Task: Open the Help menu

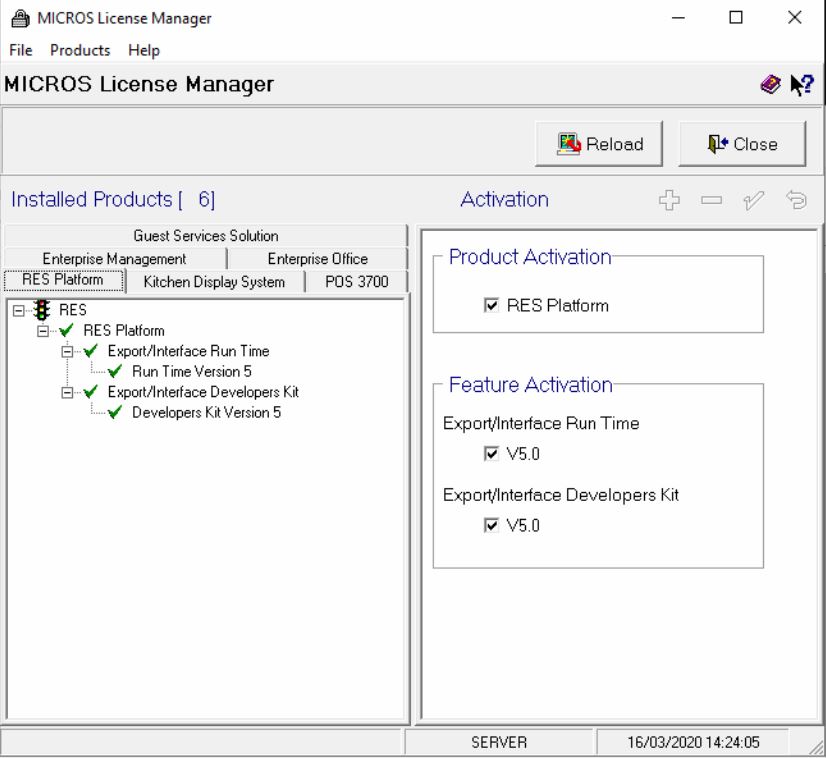Action: tap(144, 50)
